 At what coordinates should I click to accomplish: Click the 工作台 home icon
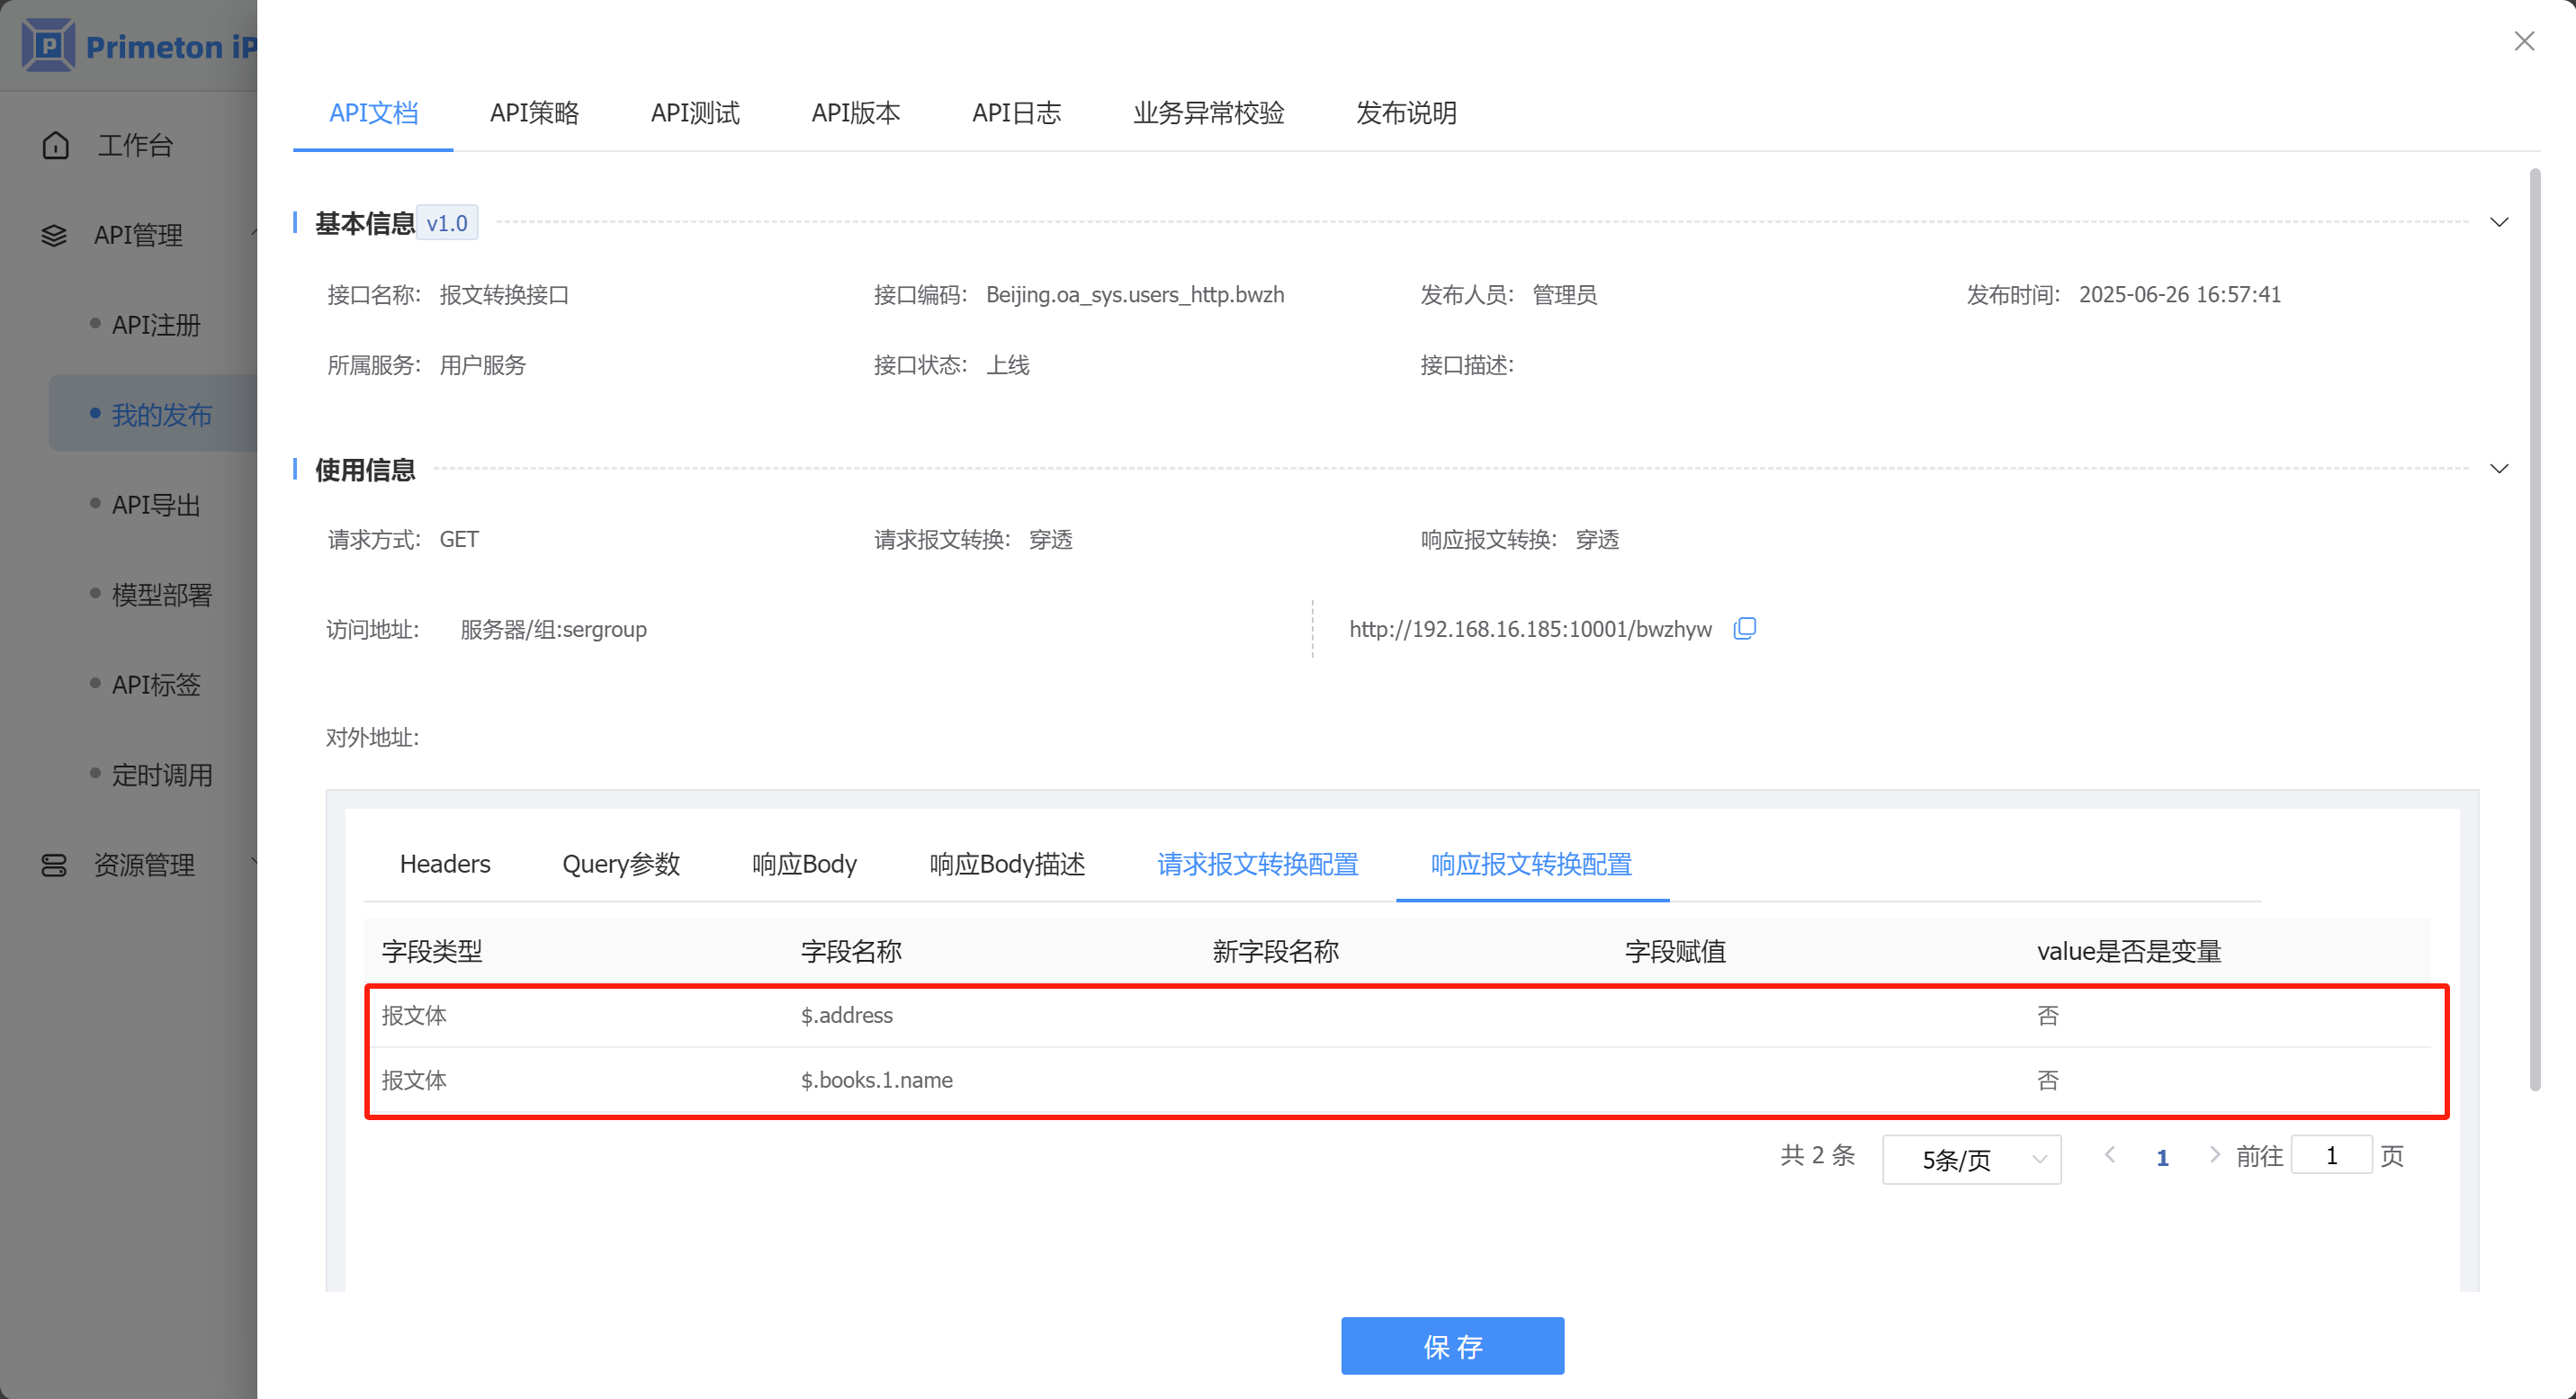[x=56, y=145]
